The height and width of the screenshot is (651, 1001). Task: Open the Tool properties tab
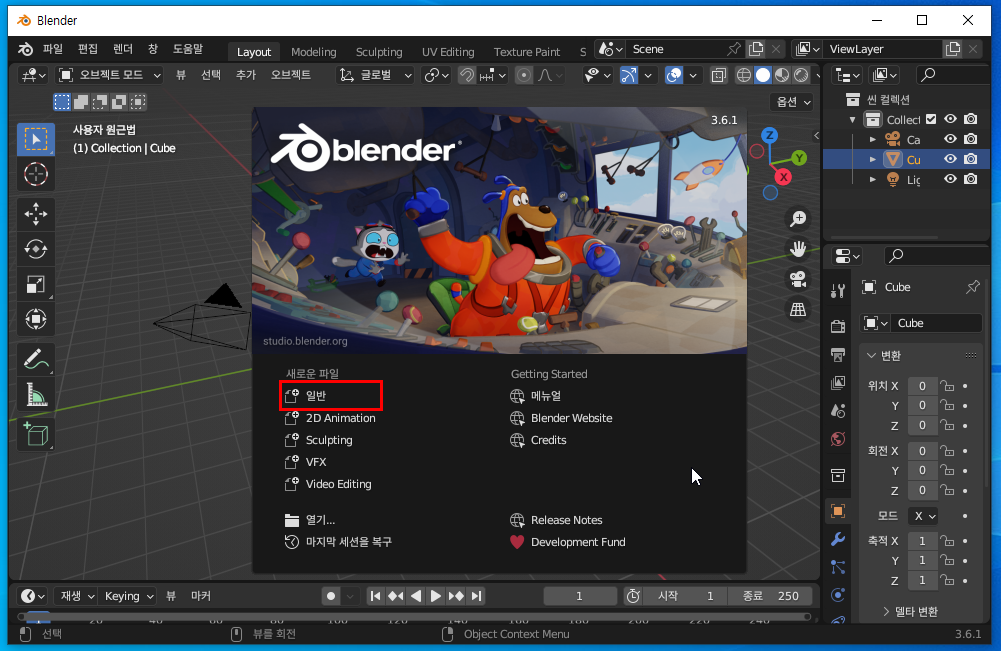tap(838, 291)
